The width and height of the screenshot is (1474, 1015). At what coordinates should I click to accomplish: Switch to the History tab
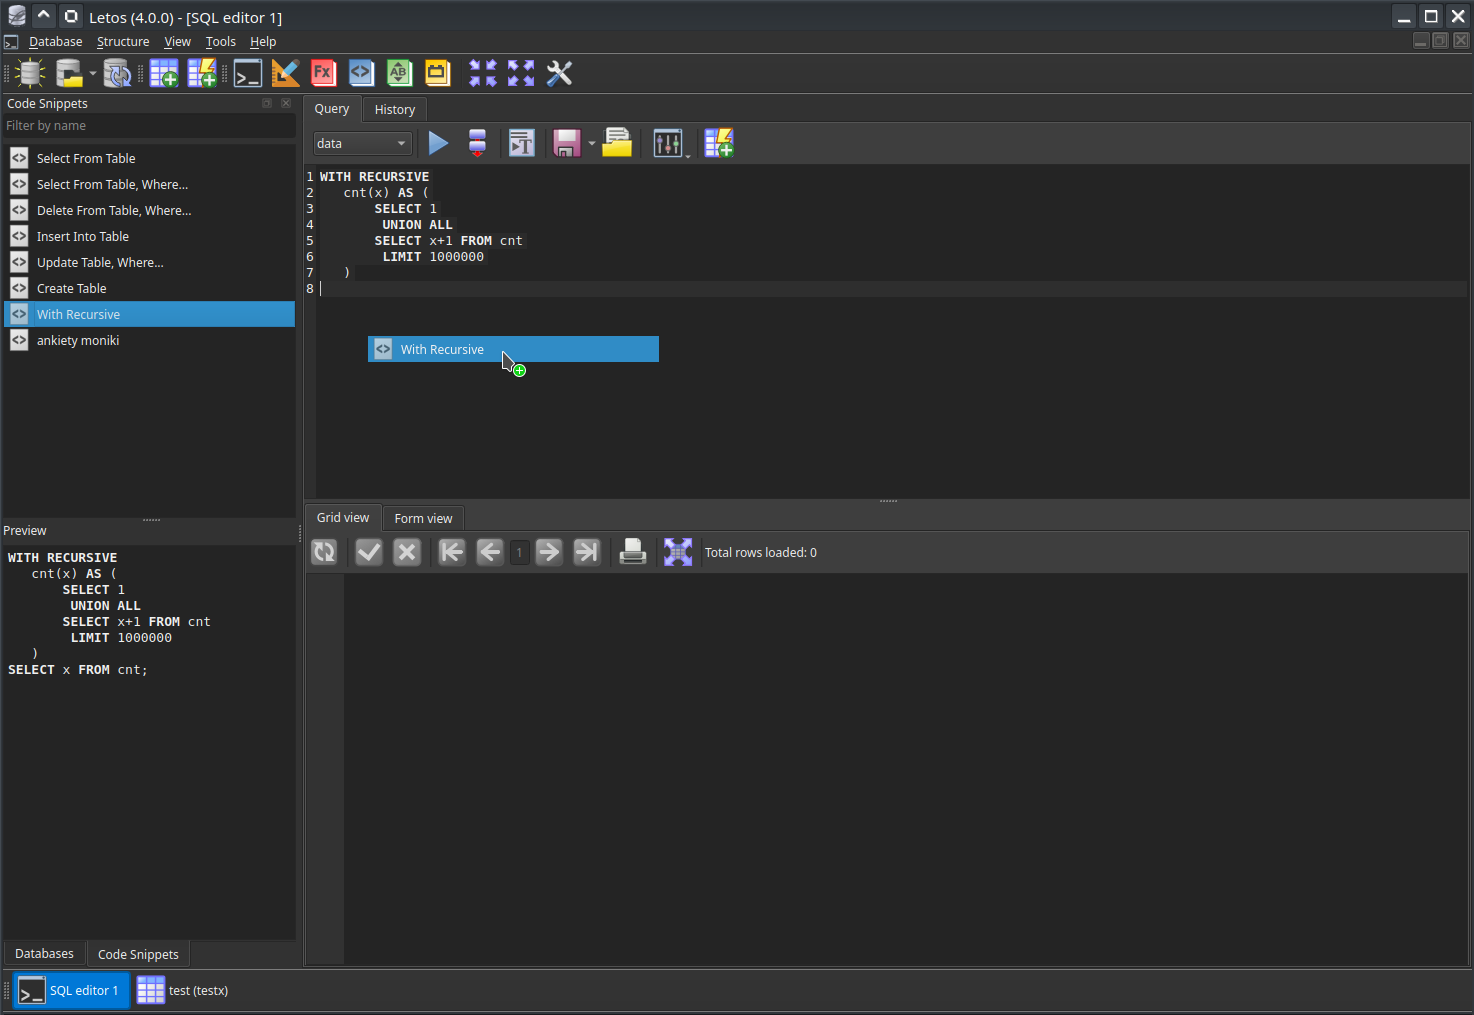tap(395, 109)
